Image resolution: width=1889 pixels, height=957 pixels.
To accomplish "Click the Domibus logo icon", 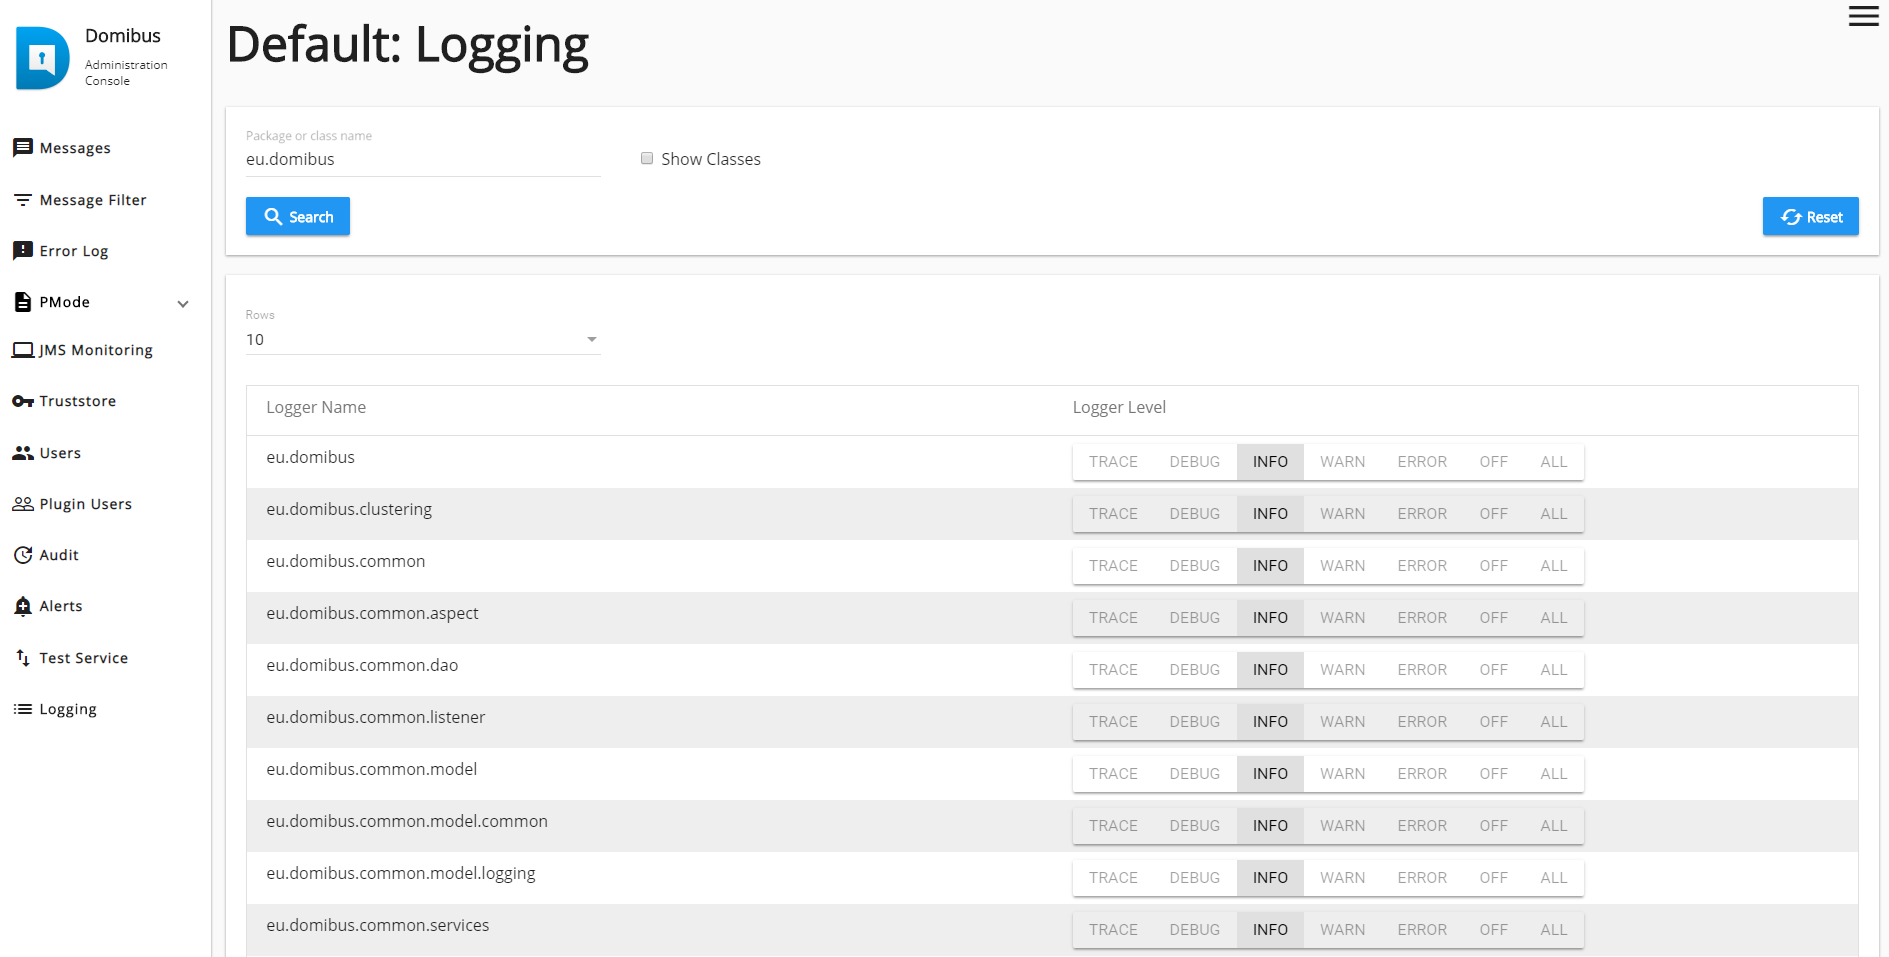I will (43, 58).
